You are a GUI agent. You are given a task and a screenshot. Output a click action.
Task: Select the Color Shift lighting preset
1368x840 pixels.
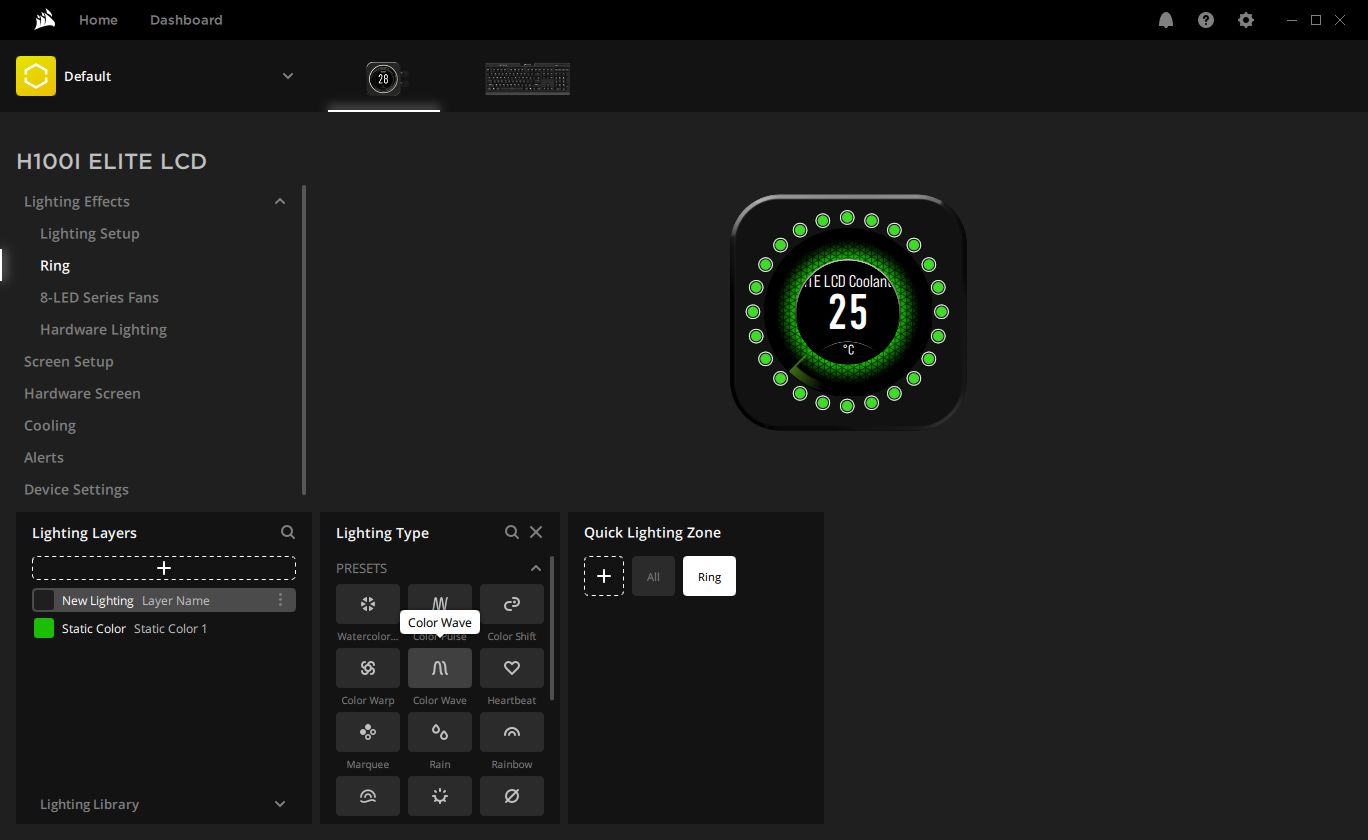point(512,604)
